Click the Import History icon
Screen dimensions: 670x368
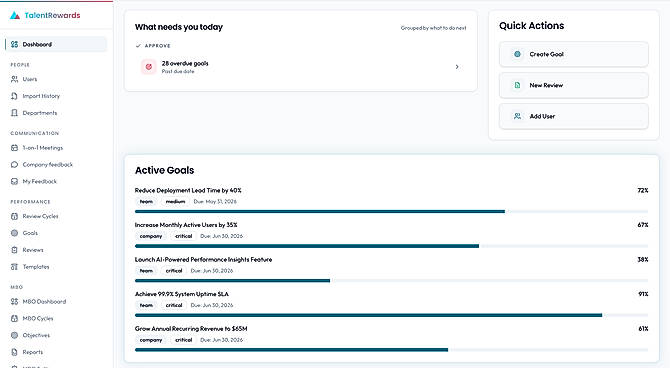(x=15, y=96)
